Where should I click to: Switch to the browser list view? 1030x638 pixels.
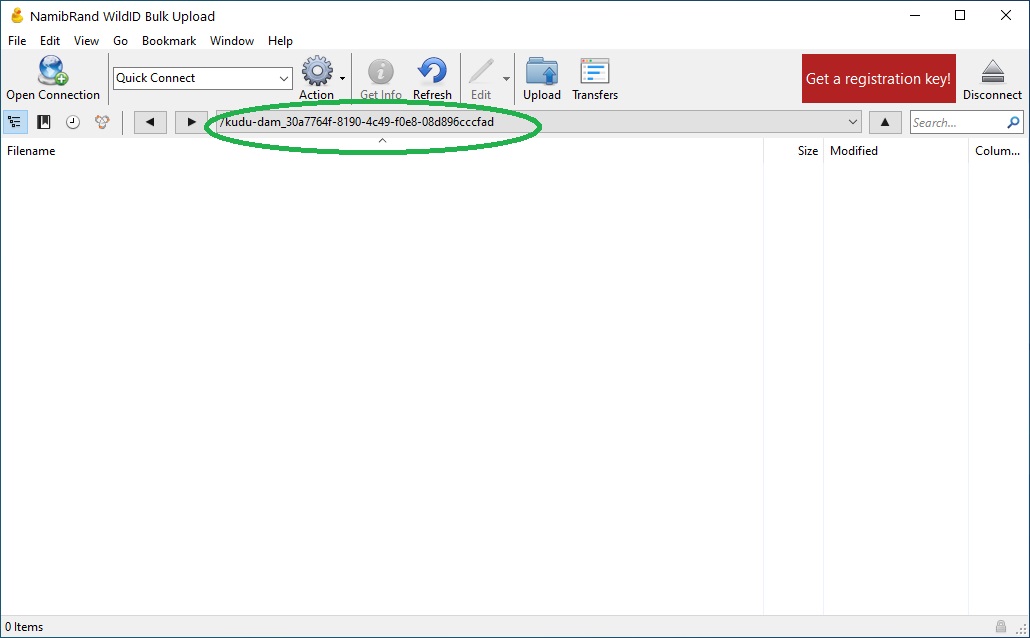pyautogui.click(x=14, y=122)
